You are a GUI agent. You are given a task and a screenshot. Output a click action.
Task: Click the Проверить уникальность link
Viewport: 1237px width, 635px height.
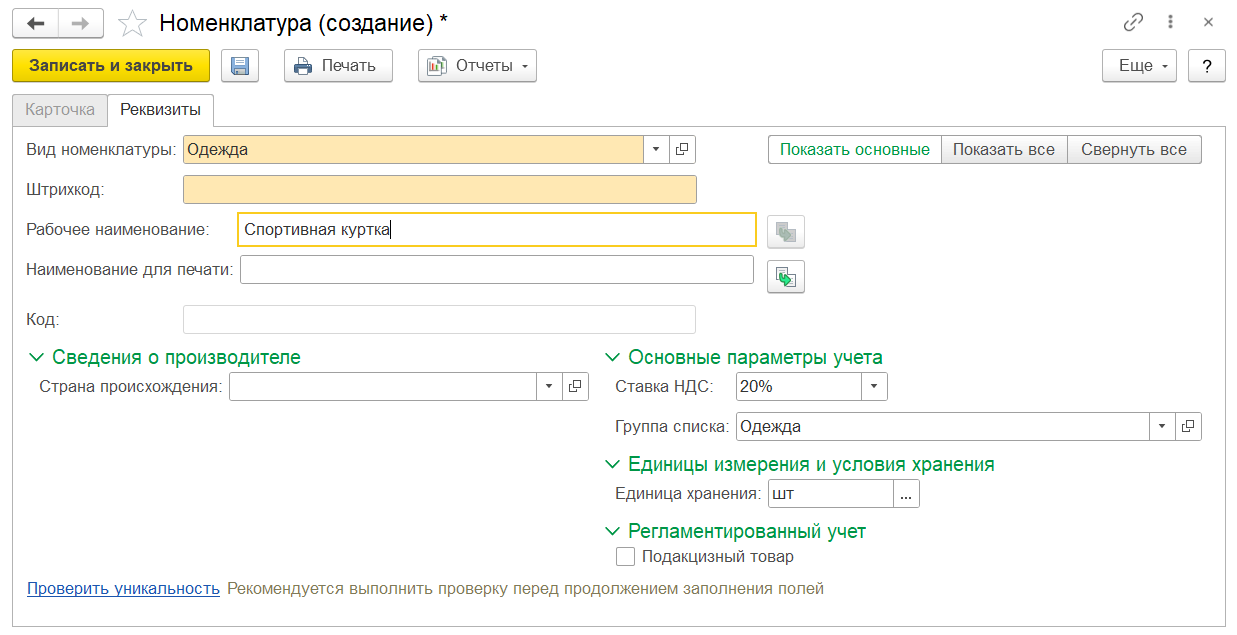coord(123,589)
